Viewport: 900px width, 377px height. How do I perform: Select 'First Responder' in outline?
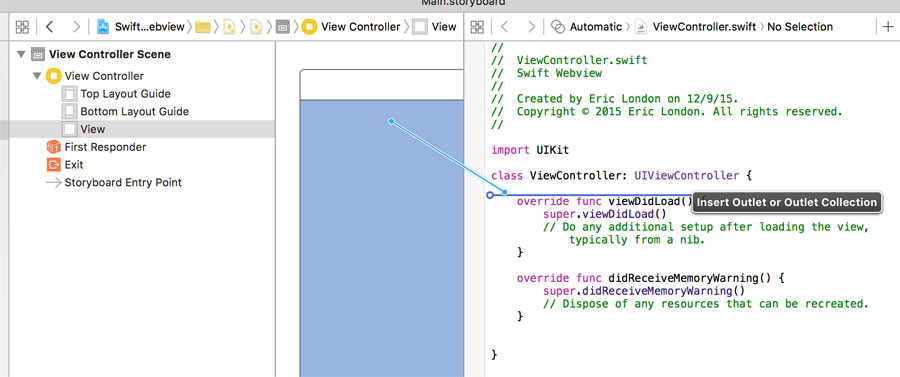105,147
